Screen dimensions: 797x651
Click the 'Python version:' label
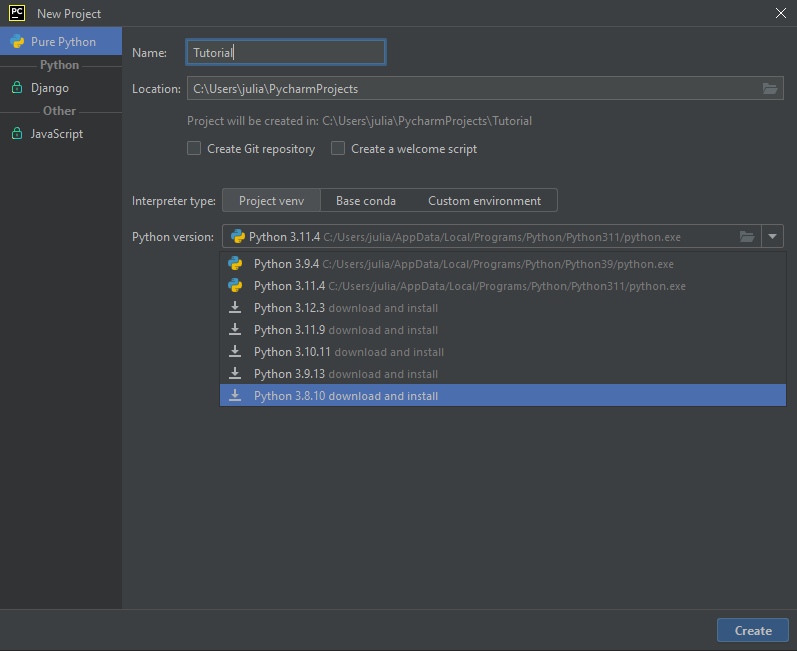coord(173,237)
